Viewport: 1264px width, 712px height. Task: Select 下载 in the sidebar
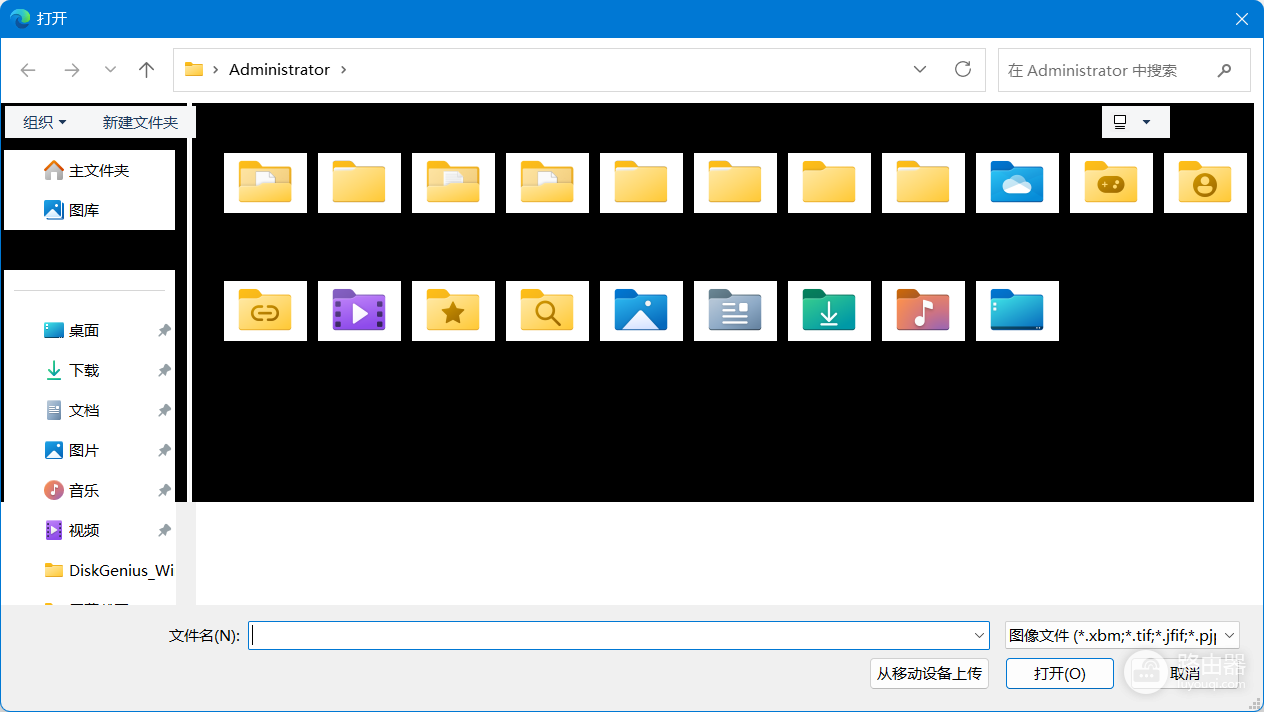tap(72, 371)
